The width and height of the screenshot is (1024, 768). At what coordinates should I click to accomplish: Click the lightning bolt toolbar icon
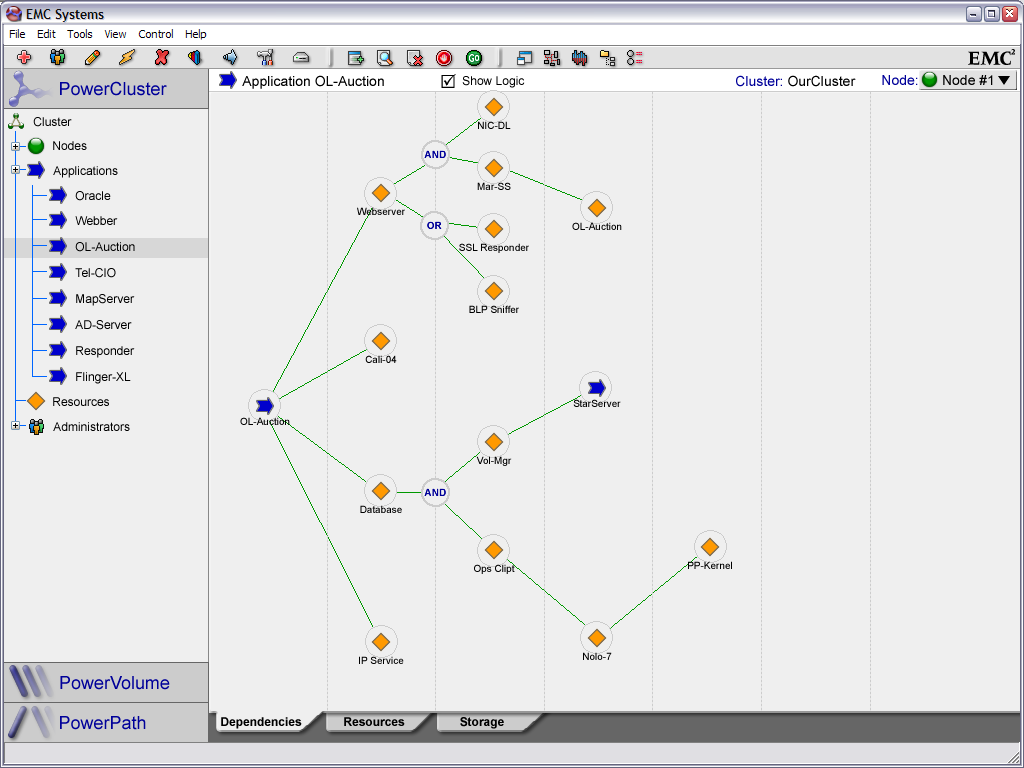tap(127, 57)
